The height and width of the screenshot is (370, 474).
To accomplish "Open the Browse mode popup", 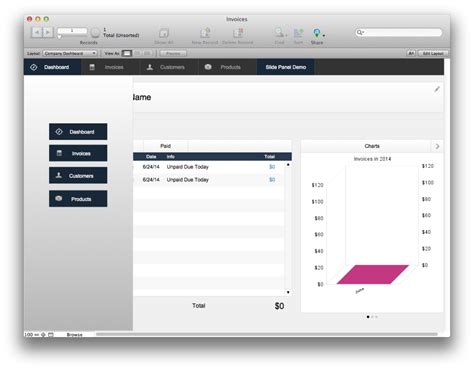I will (75, 334).
